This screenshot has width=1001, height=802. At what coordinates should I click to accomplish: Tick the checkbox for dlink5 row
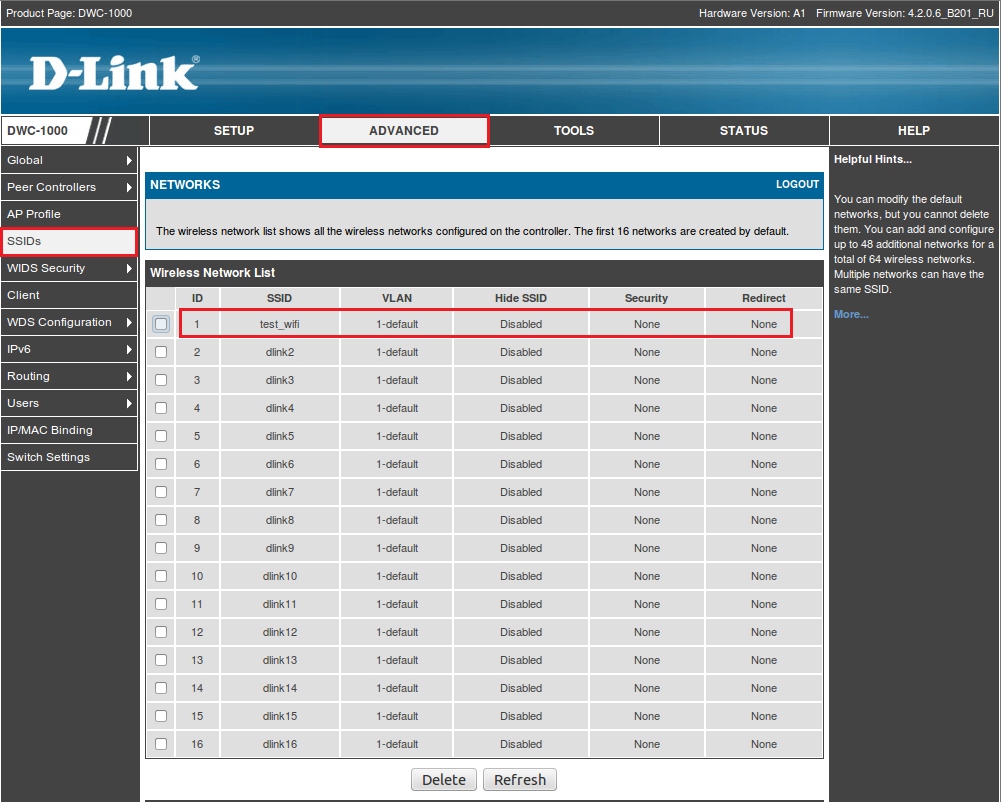tap(161, 436)
